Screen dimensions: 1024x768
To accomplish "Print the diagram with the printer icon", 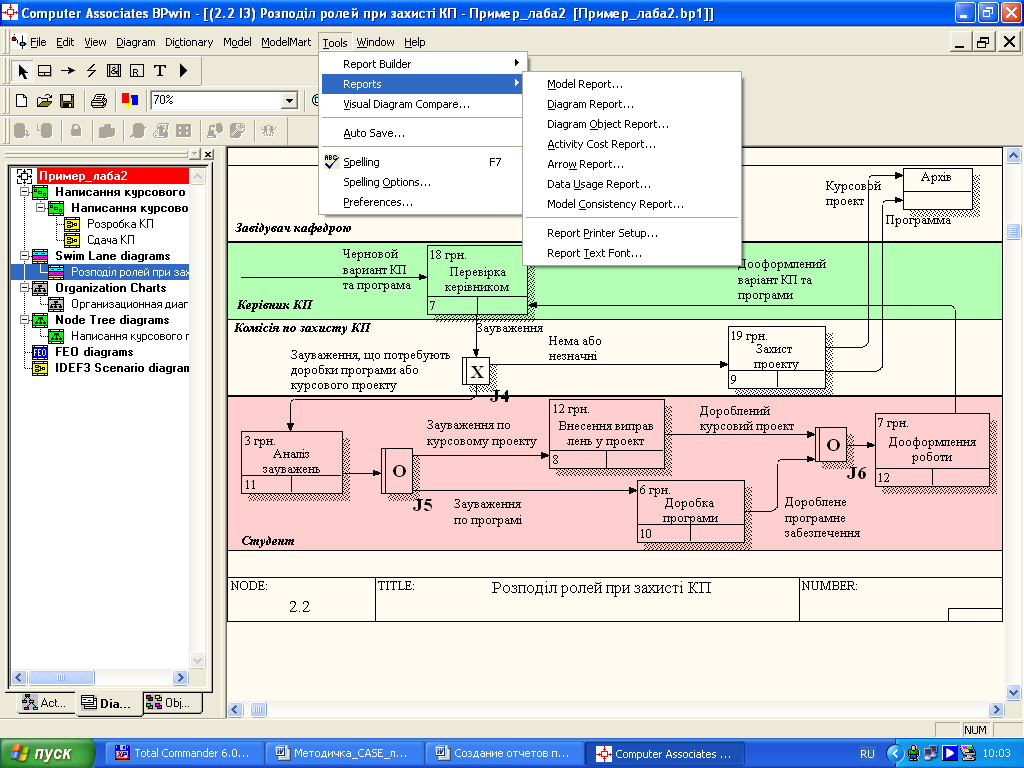I will [99, 101].
